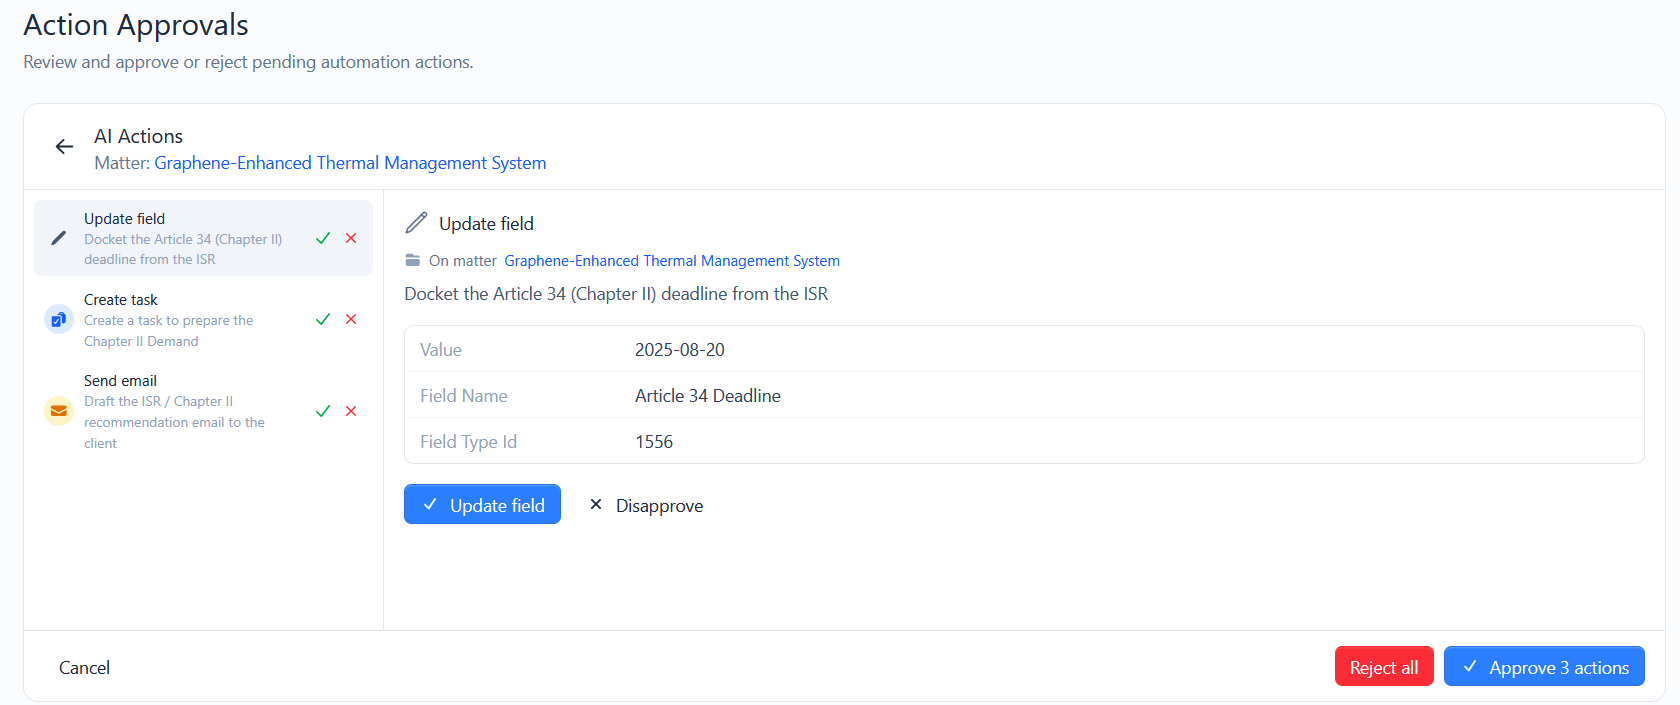Approve the Update field action with green checkmark
The height and width of the screenshot is (705, 1680).
pos(323,238)
